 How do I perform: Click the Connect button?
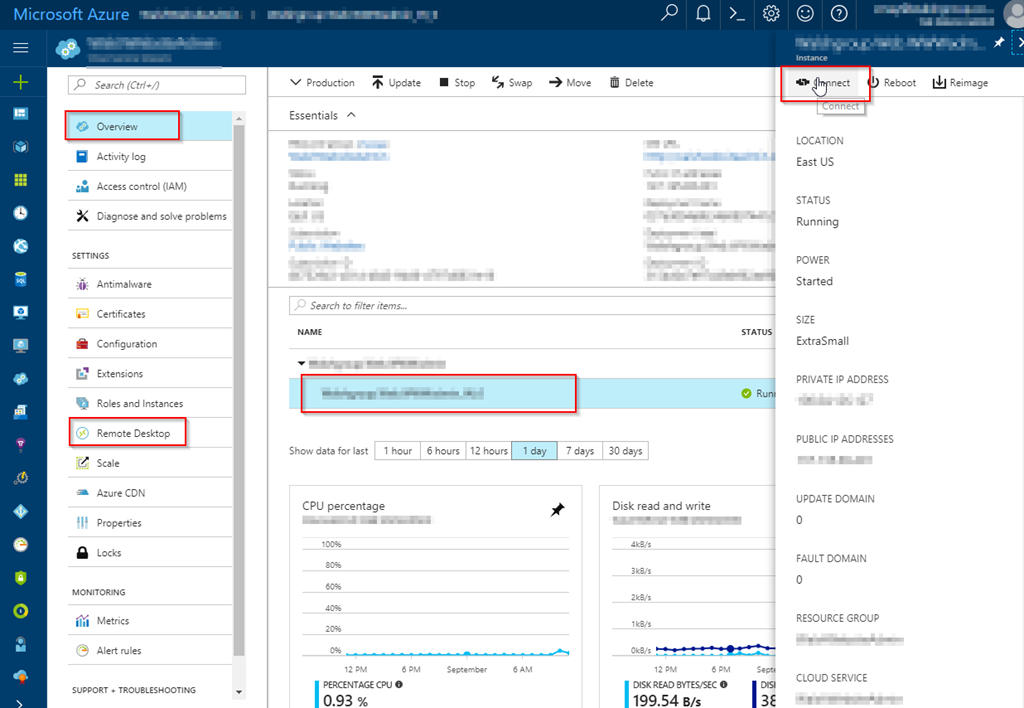824,83
